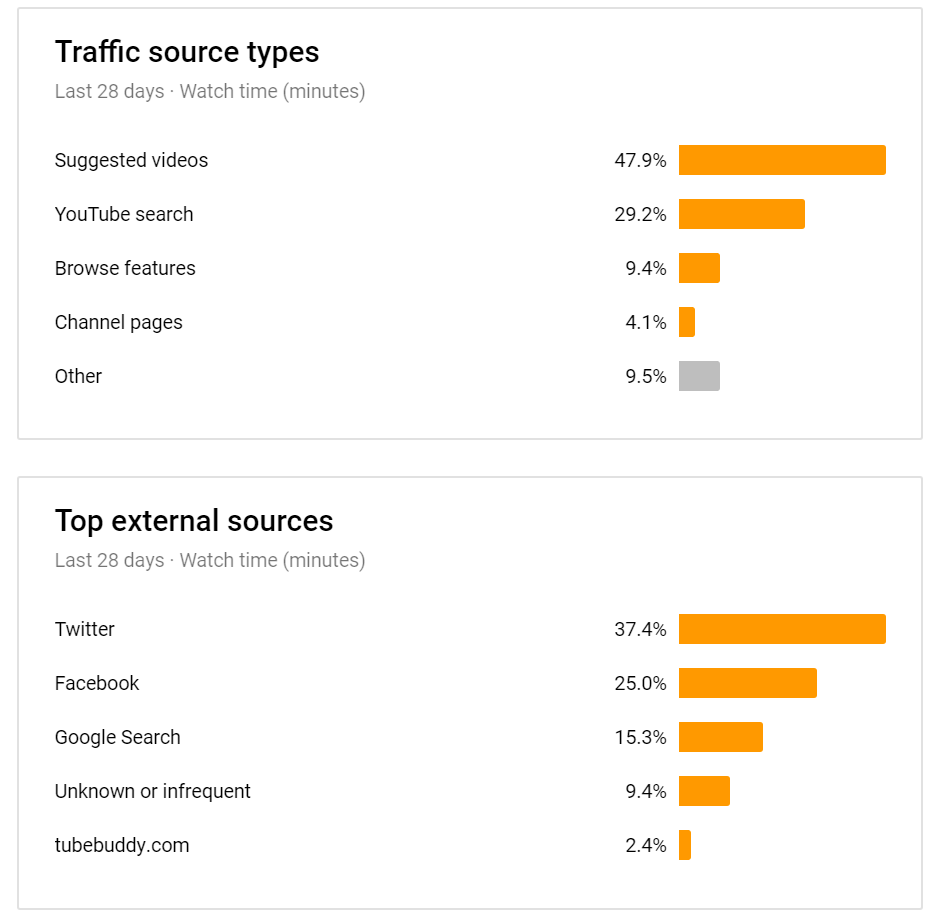Screen dimensions: 946x923
Task: Click the Channel pages label
Action: (119, 322)
